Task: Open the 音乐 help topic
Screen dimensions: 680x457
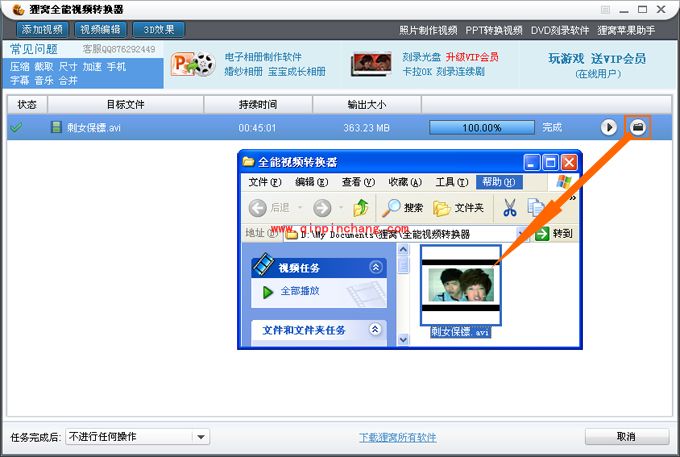Action: pyautogui.click(x=44, y=80)
